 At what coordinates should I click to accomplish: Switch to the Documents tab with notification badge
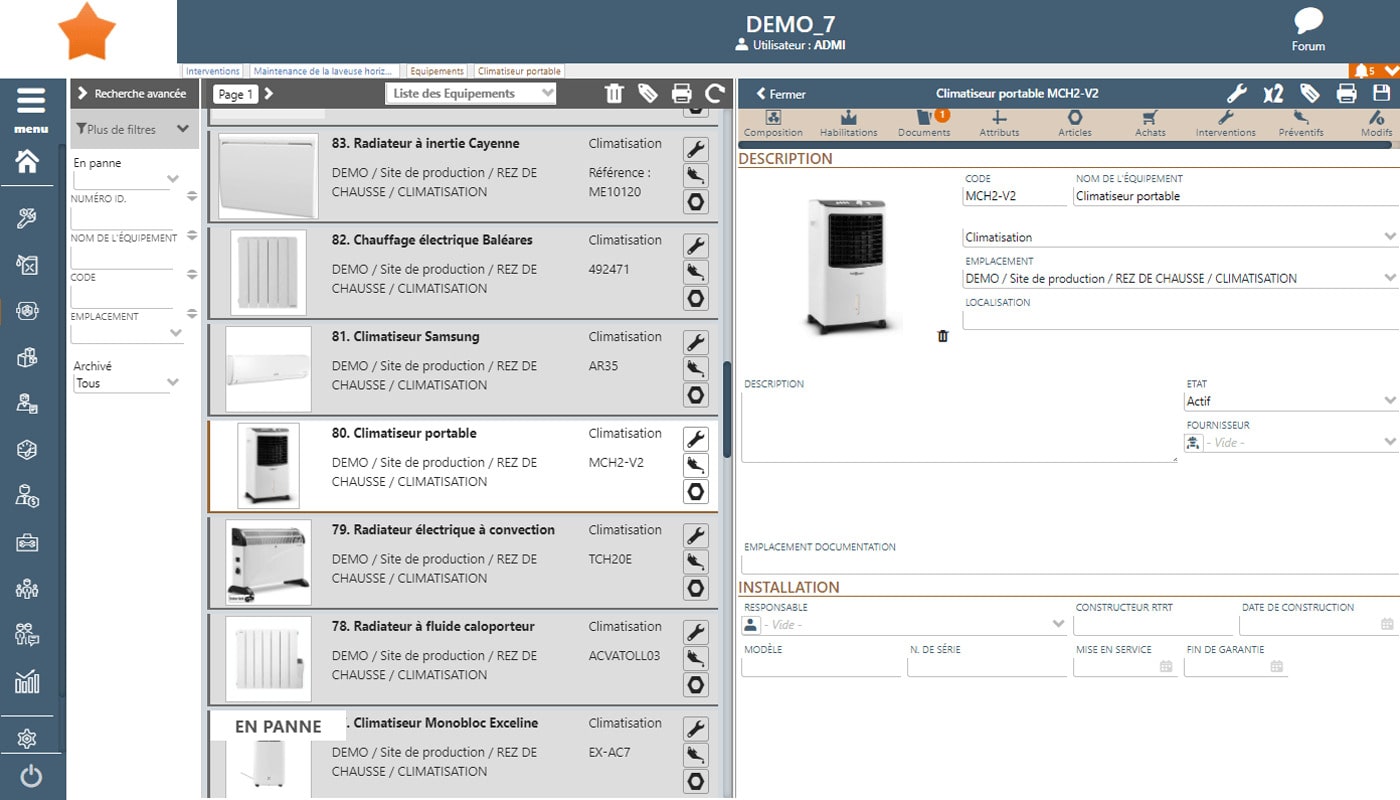point(924,122)
